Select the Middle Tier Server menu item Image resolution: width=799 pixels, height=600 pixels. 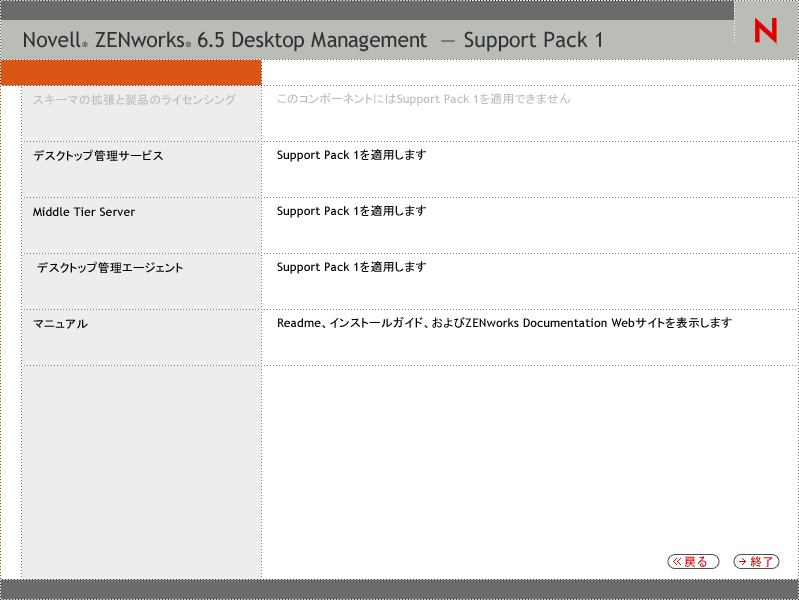click(84, 212)
